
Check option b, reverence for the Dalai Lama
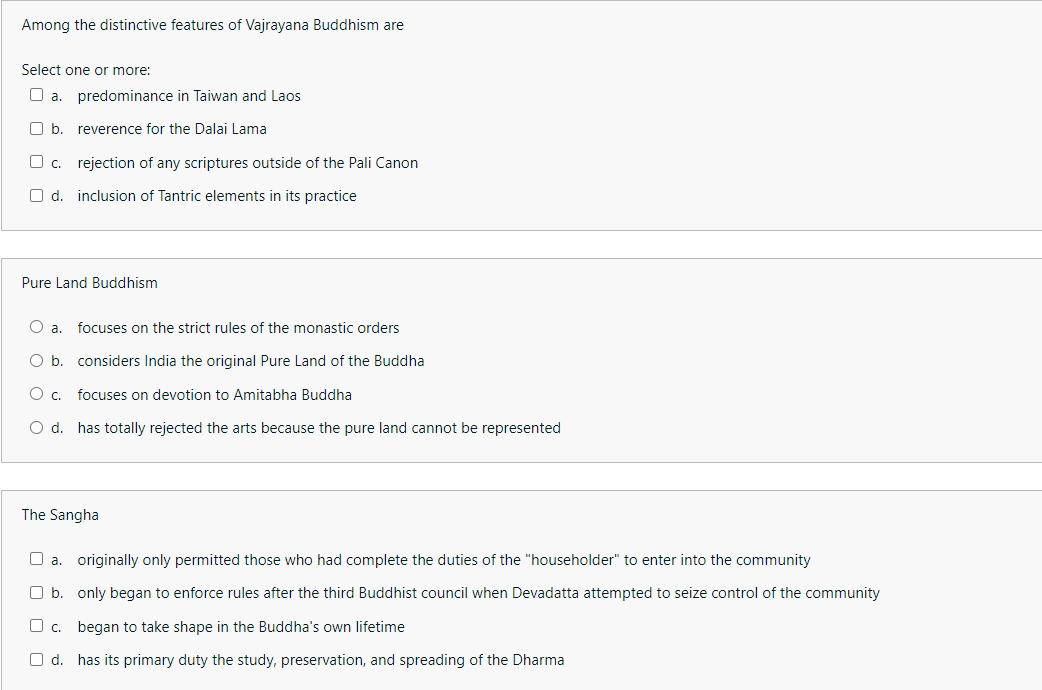[36, 128]
